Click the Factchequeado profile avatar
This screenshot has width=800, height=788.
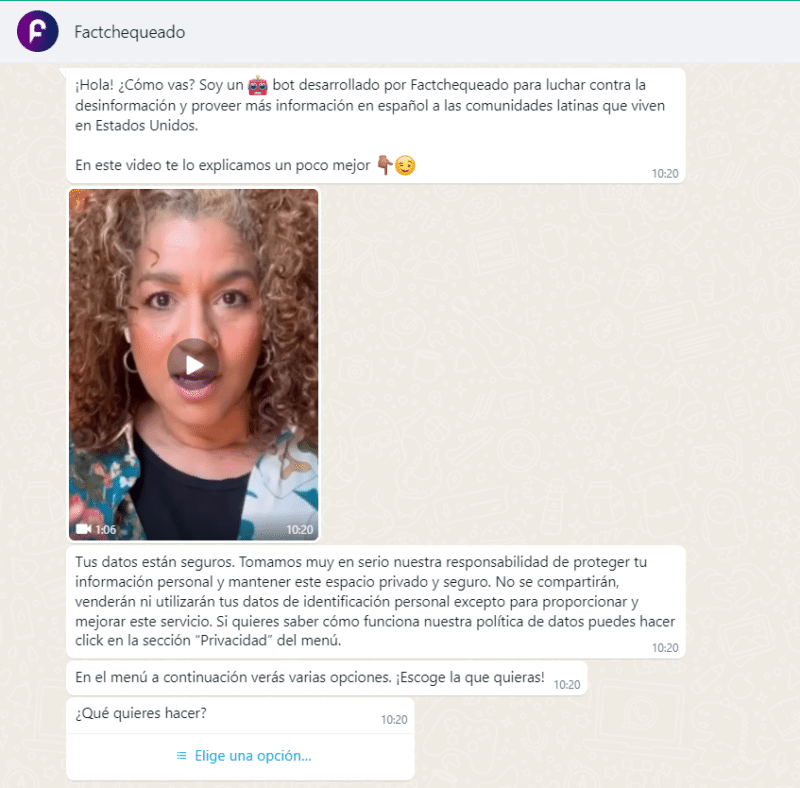(37, 32)
